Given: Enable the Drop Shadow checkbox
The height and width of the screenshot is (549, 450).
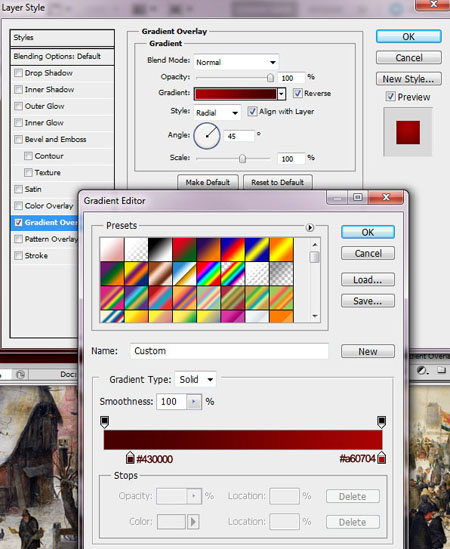Looking at the screenshot, I should 18,73.
